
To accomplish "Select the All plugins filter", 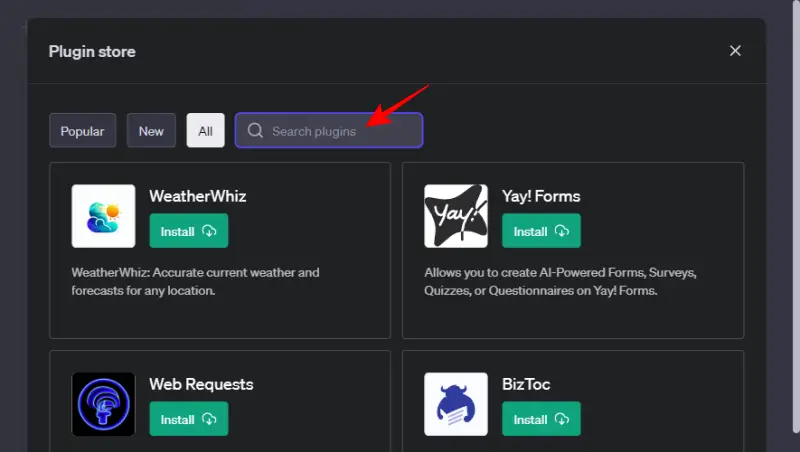I will [x=205, y=131].
